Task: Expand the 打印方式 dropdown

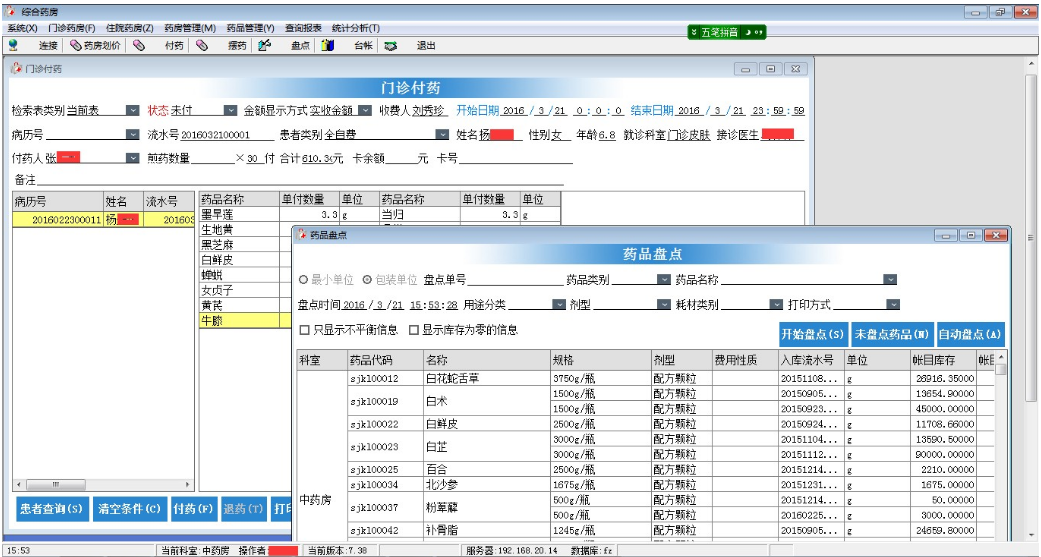Action: coord(892,305)
